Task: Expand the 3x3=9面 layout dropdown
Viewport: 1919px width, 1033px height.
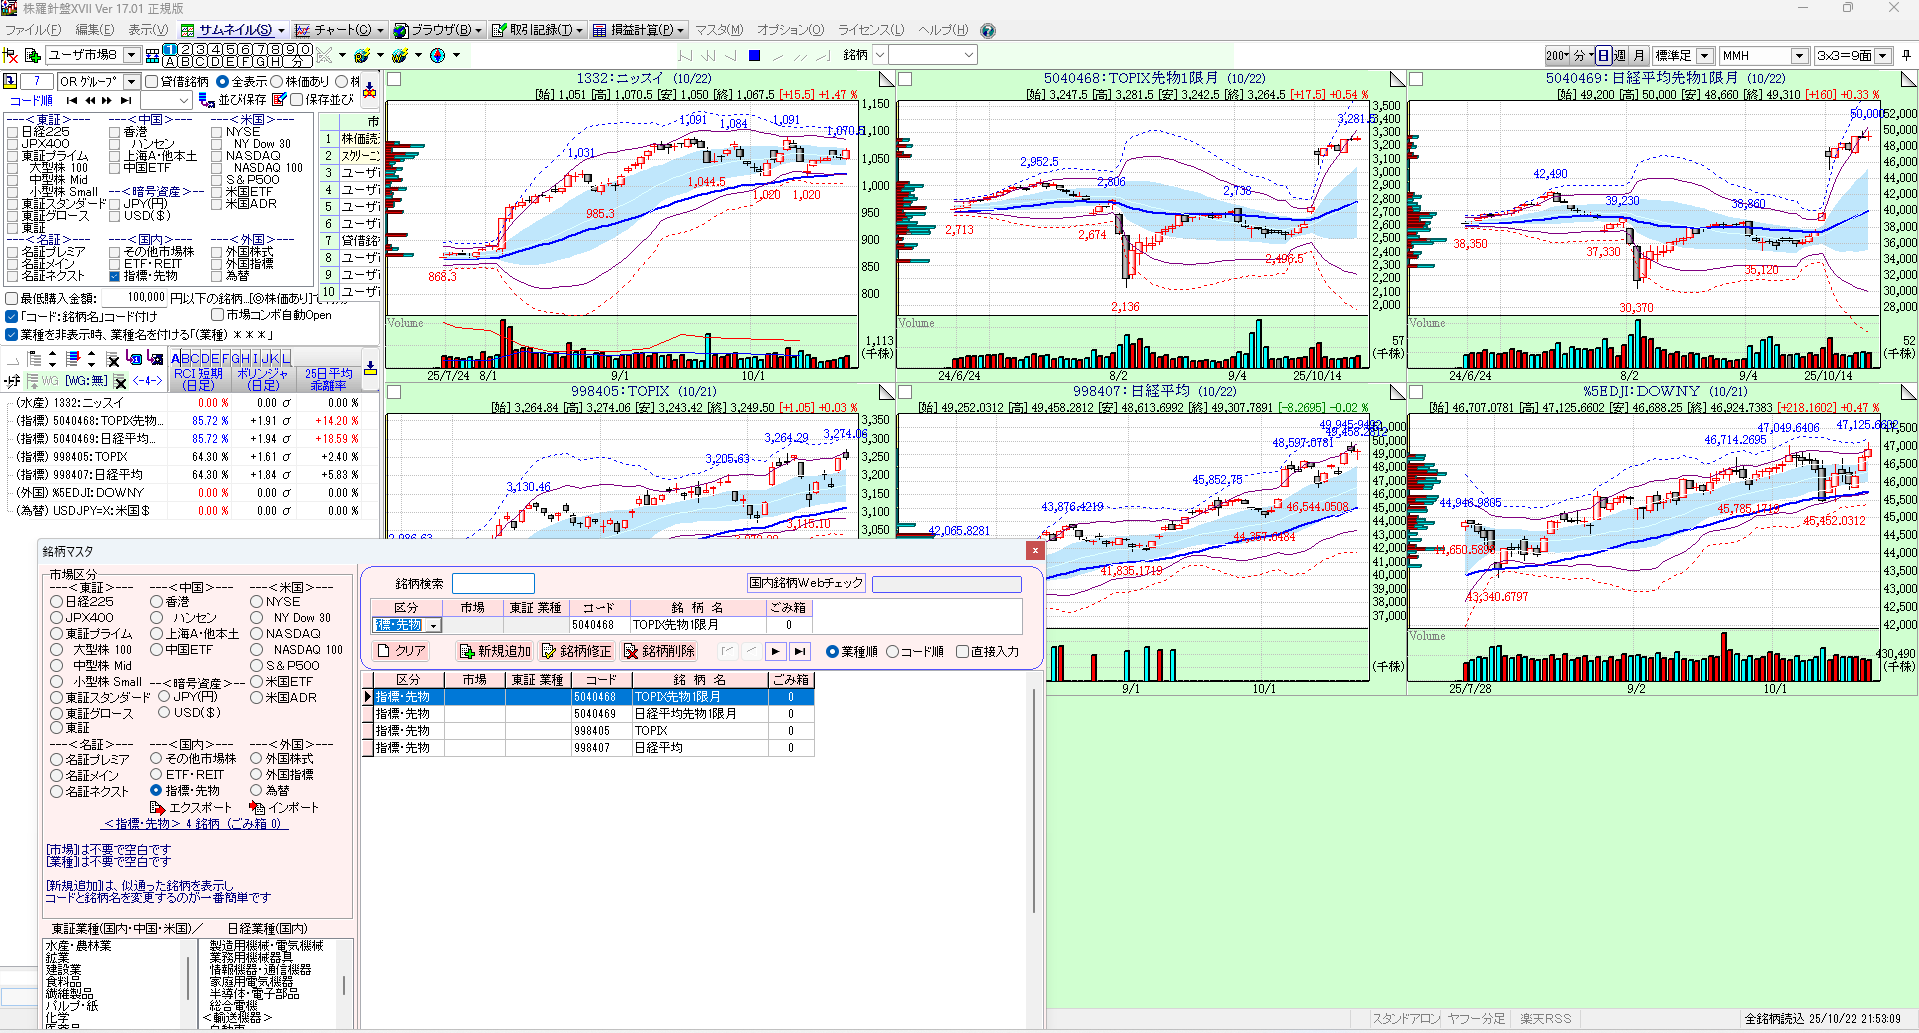Action: [1883, 55]
